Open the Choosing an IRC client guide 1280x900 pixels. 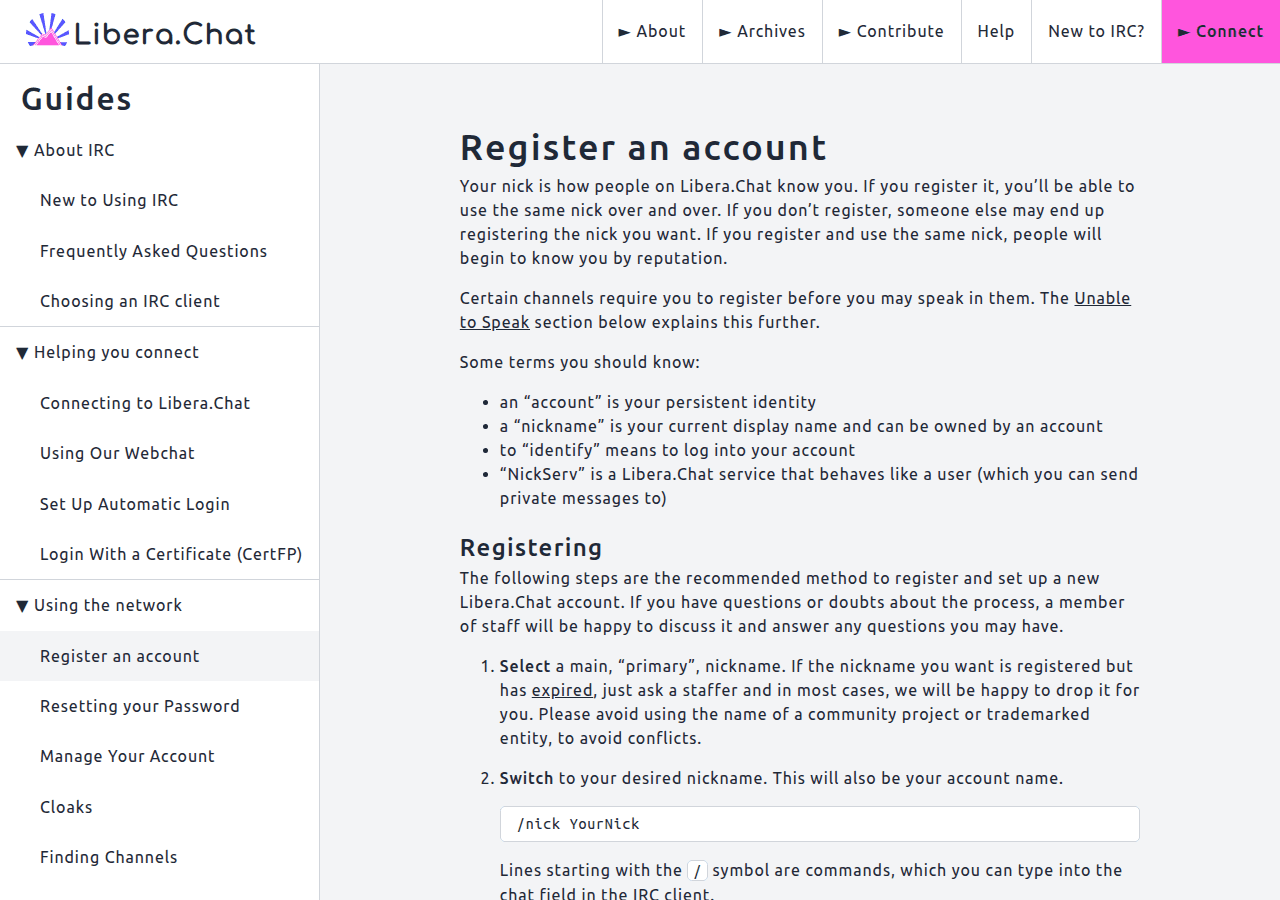[130, 301]
